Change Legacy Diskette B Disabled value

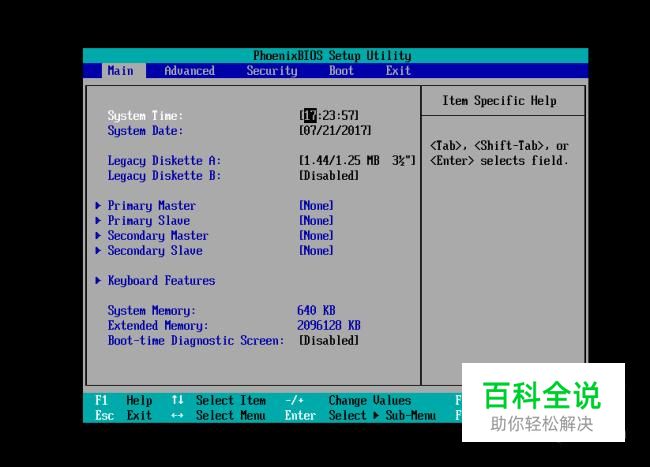point(329,175)
